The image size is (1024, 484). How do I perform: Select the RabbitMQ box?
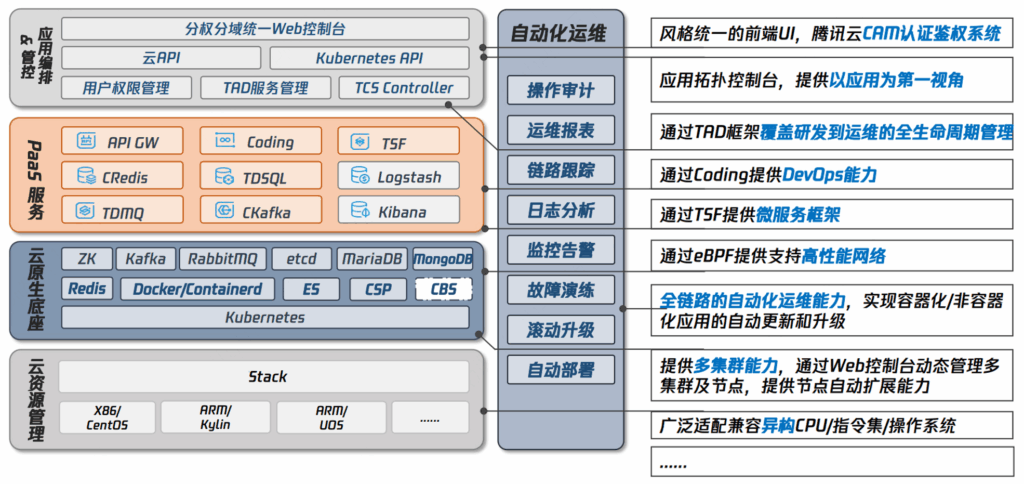pos(223,259)
